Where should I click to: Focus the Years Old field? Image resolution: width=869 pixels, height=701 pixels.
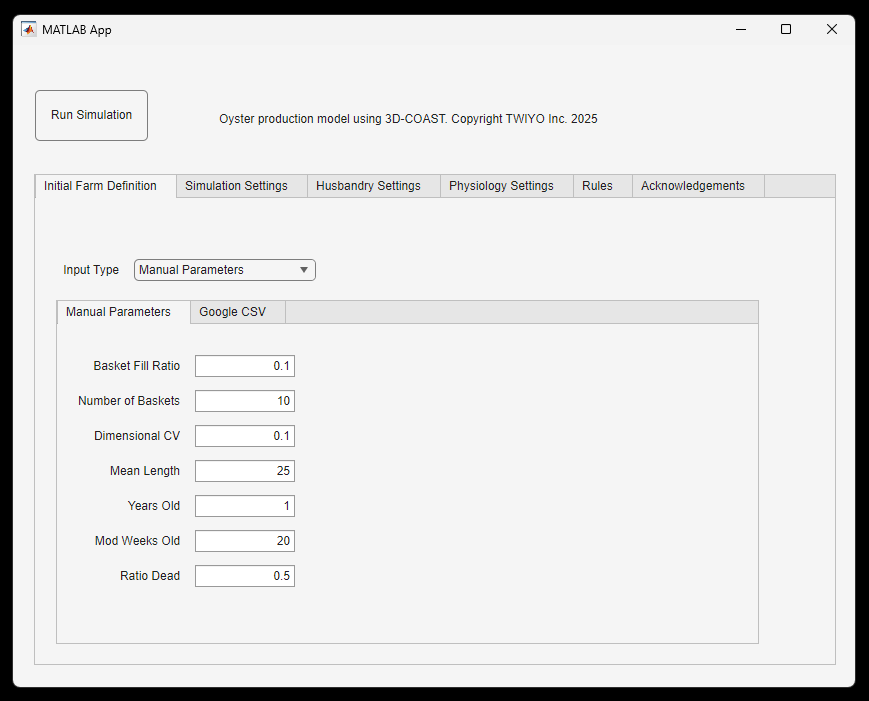point(244,506)
